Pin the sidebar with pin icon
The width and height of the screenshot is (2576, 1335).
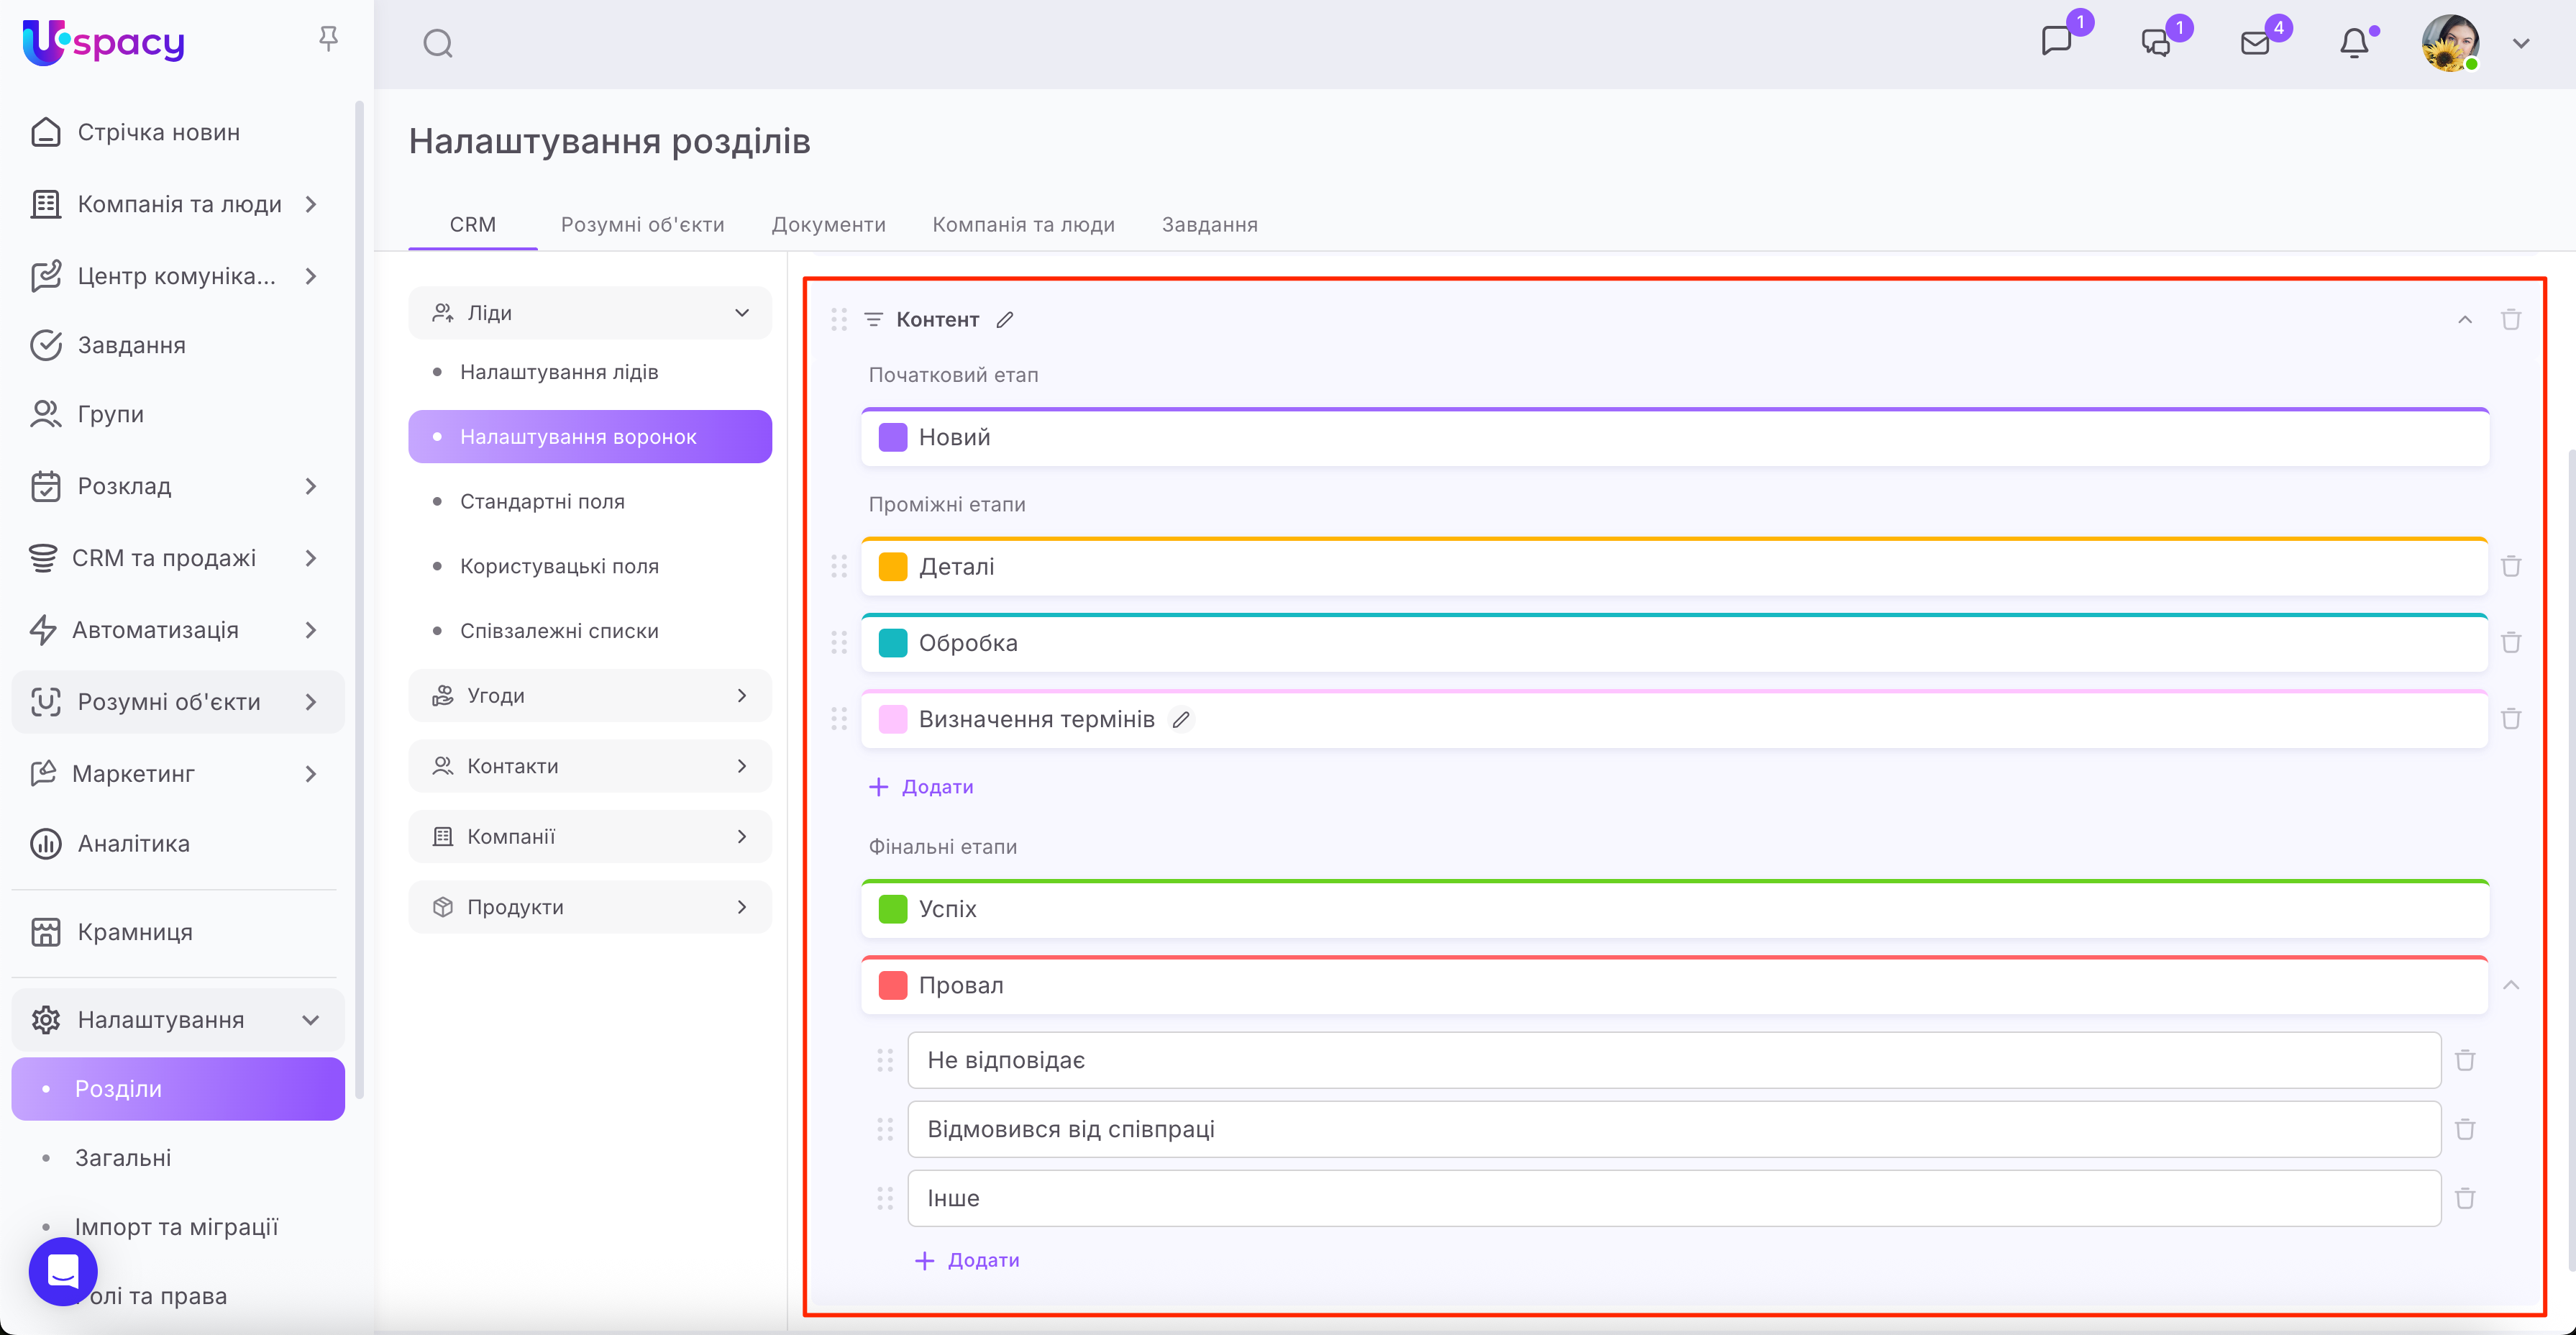328,39
